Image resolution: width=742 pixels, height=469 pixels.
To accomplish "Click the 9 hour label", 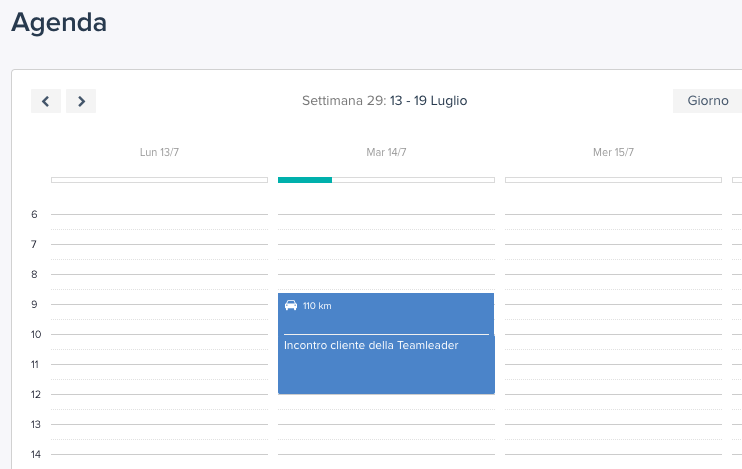I will (34, 304).
